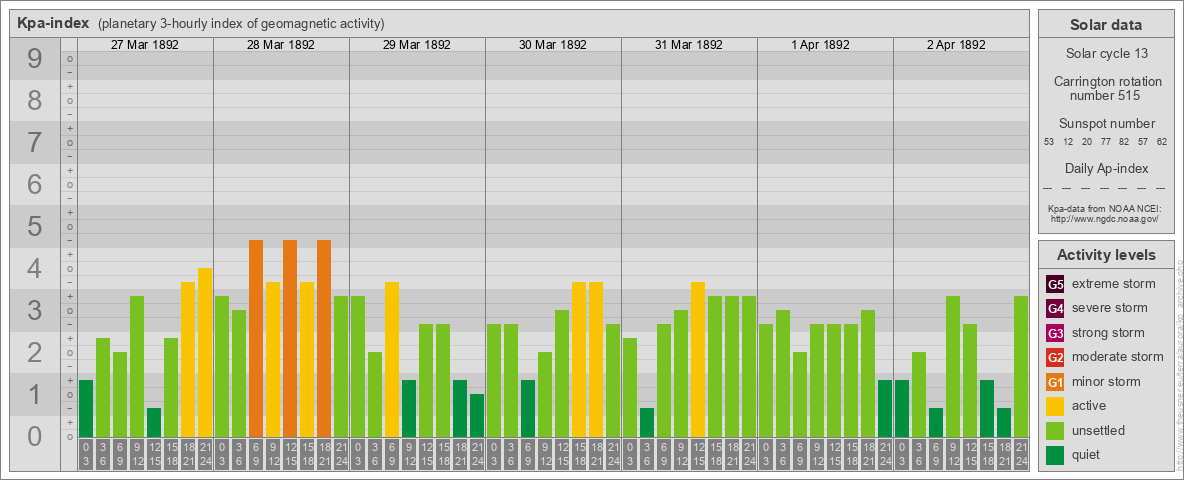Click the light green bar for 2 Apr 9–12h
Viewport: 1184px width, 480px height.
(x=952, y=367)
